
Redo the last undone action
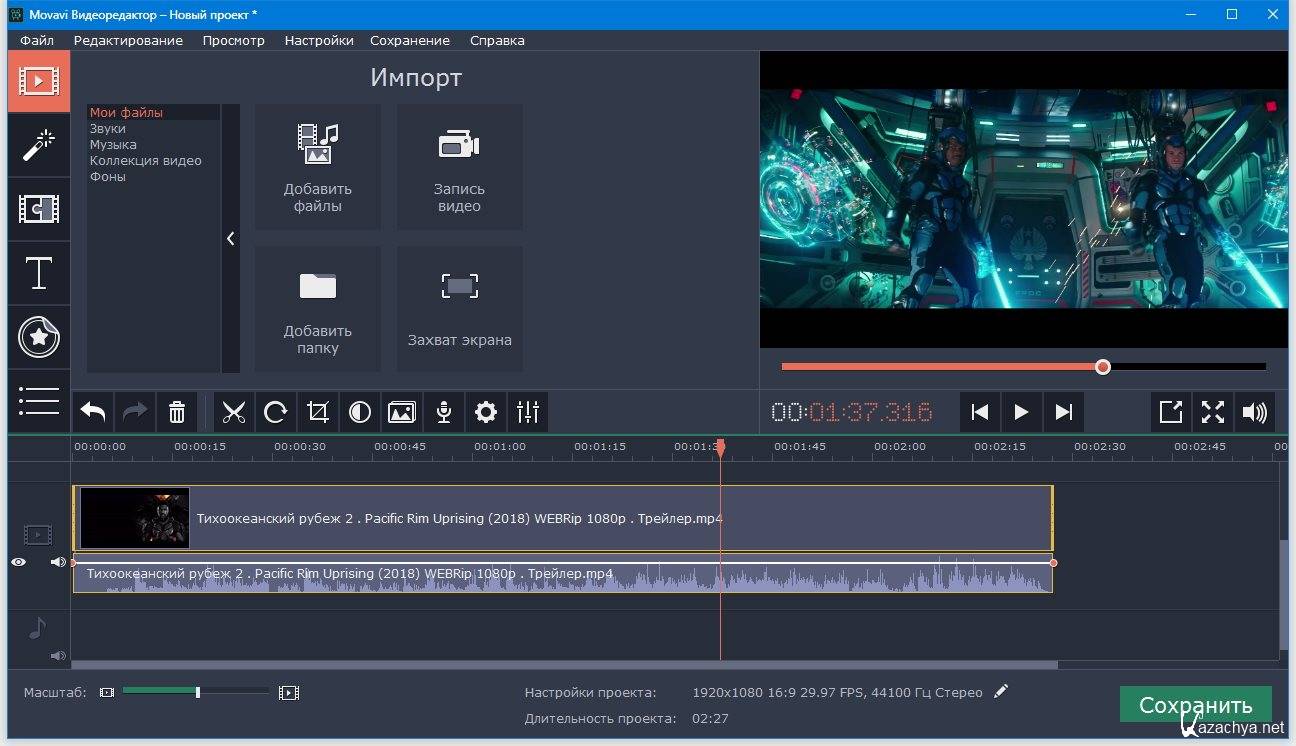click(135, 412)
